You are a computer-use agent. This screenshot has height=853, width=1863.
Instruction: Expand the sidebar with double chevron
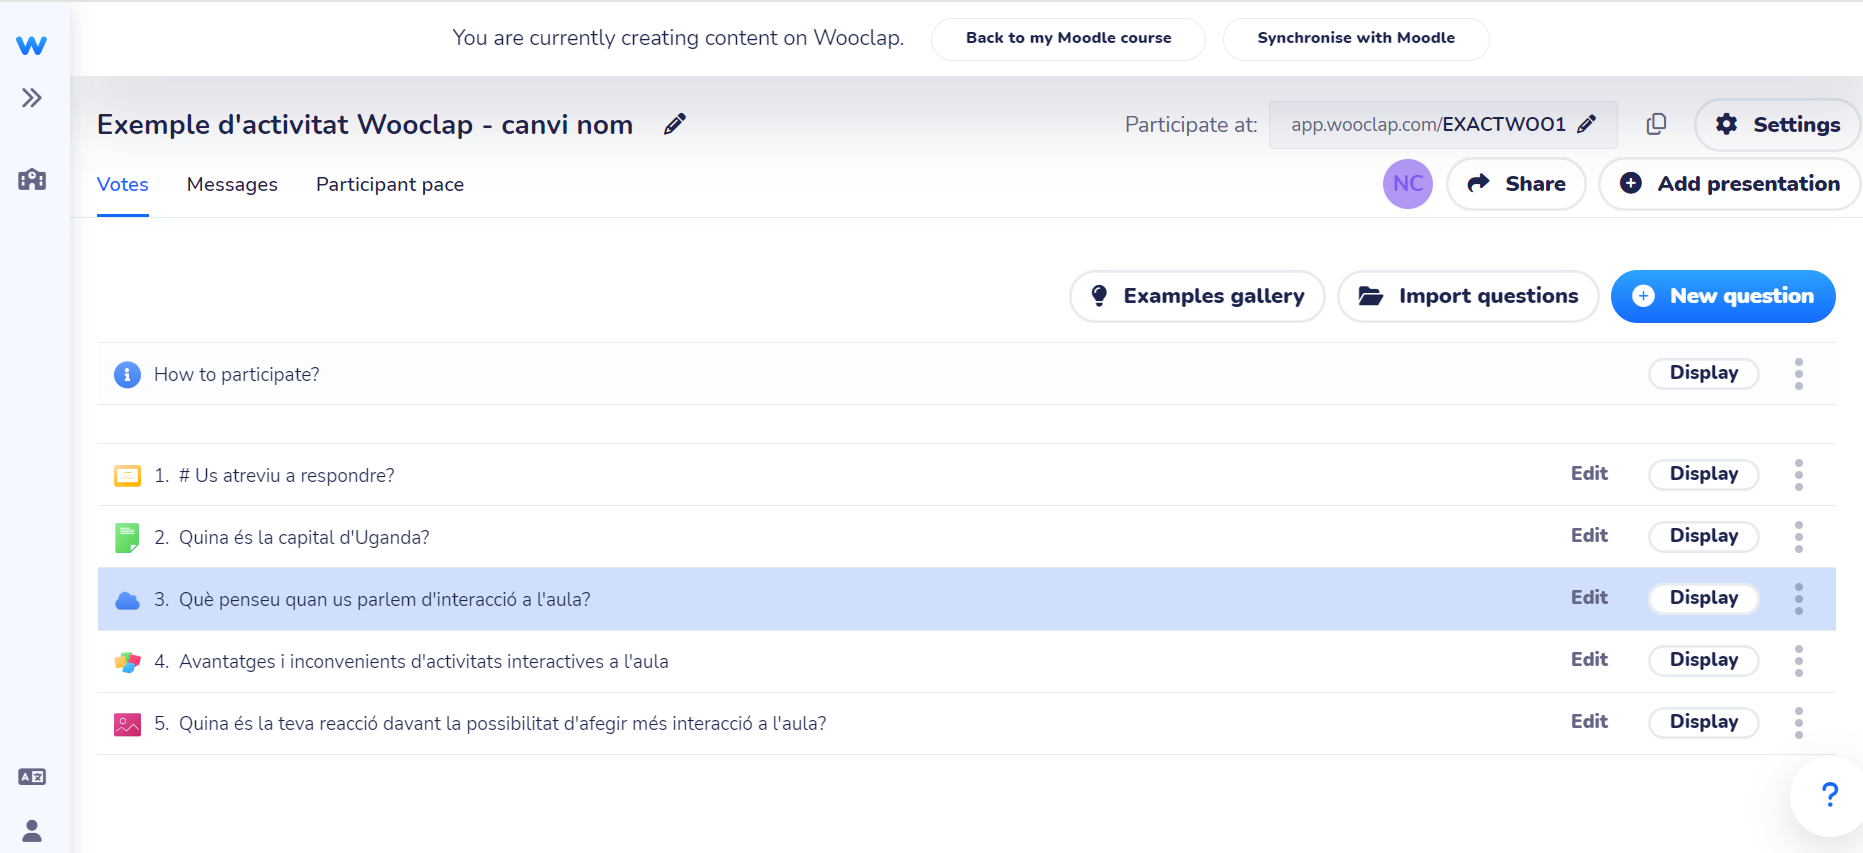click(32, 98)
